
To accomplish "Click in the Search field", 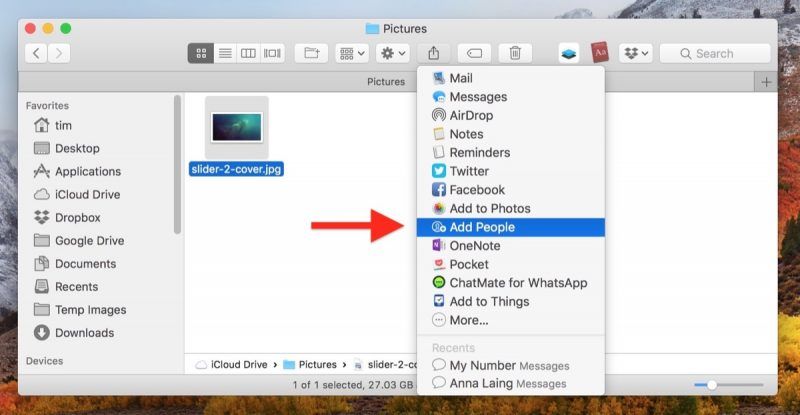I will pos(720,53).
